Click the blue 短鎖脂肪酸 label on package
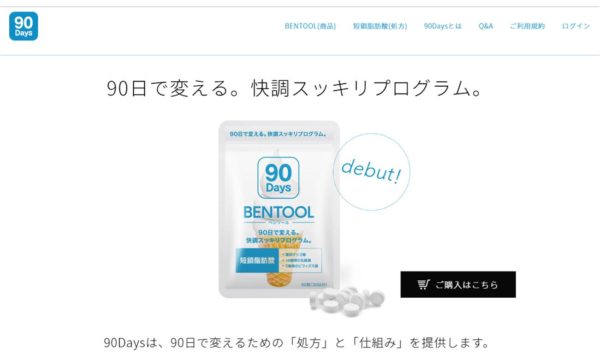Screen dimensions: 600x360 tap(257, 261)
